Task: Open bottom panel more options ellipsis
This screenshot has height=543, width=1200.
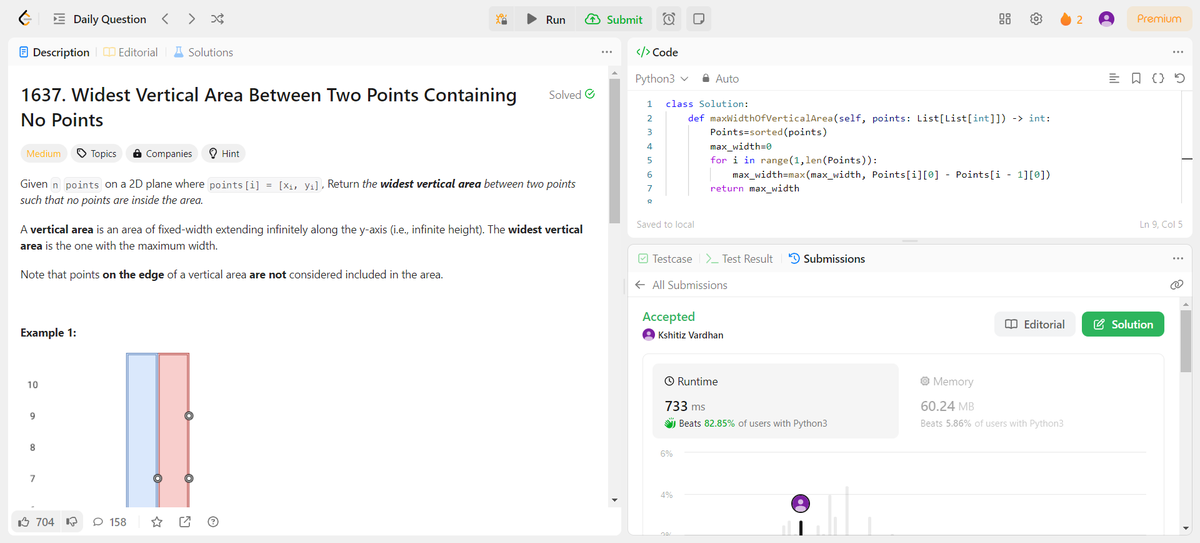Action: click(1177, 259)
